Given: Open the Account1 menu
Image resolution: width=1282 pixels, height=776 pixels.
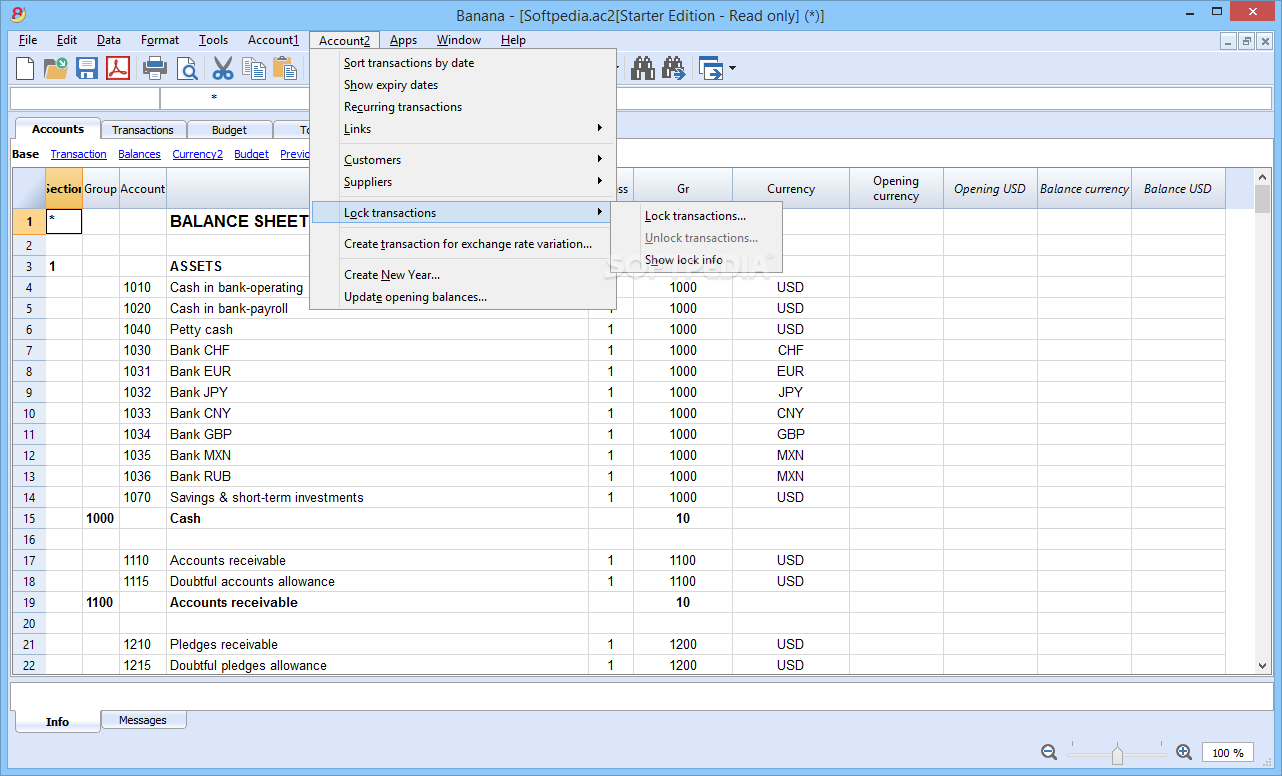Looking at the screenshot, I should [273, 40].
